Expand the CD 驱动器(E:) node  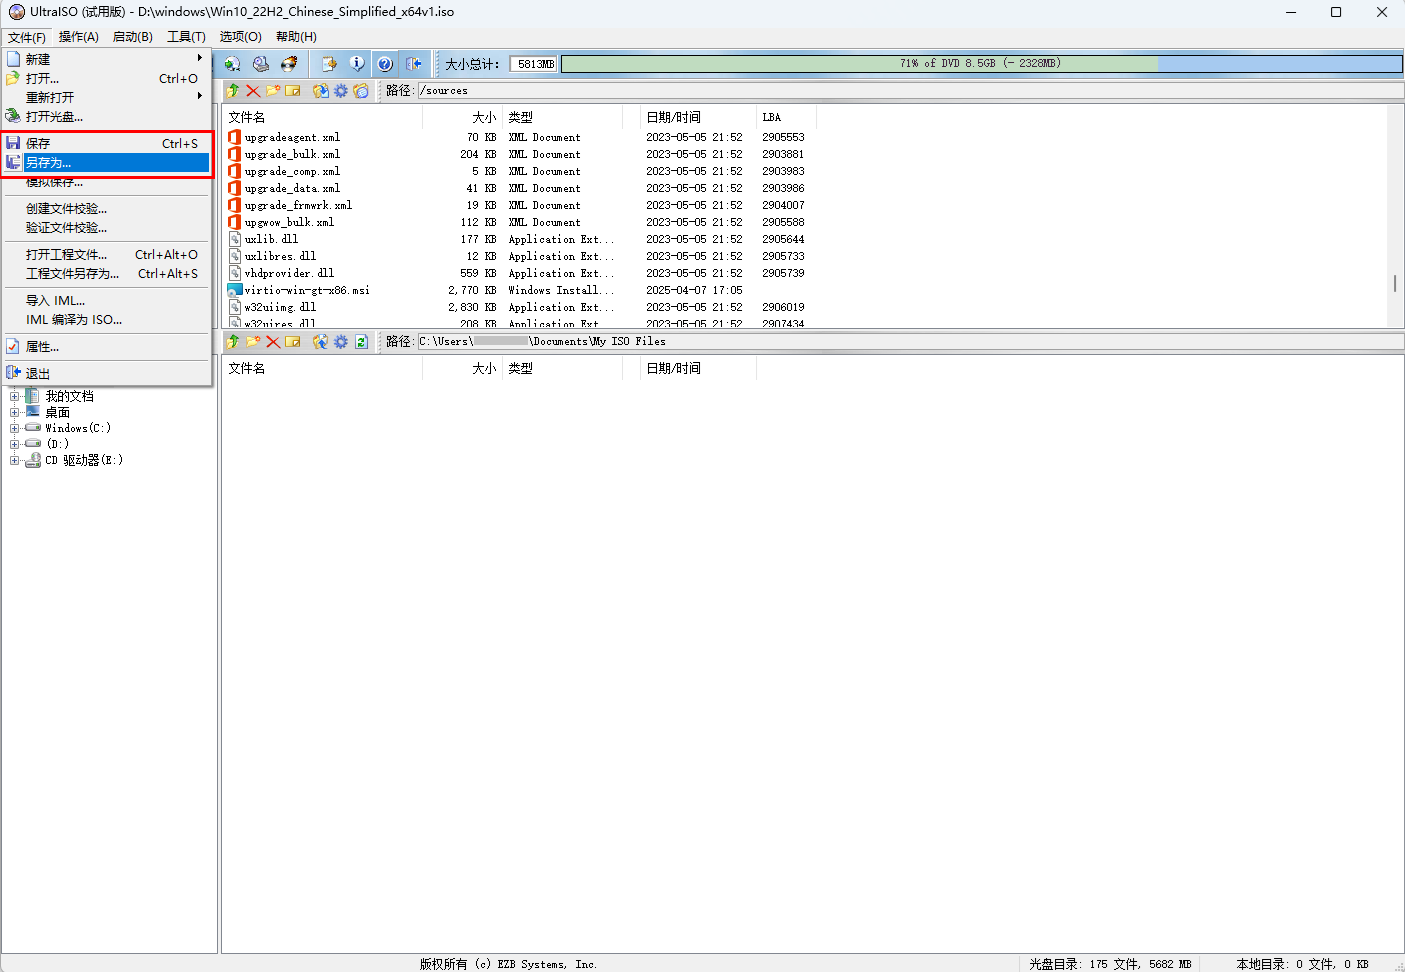(15, 460)
